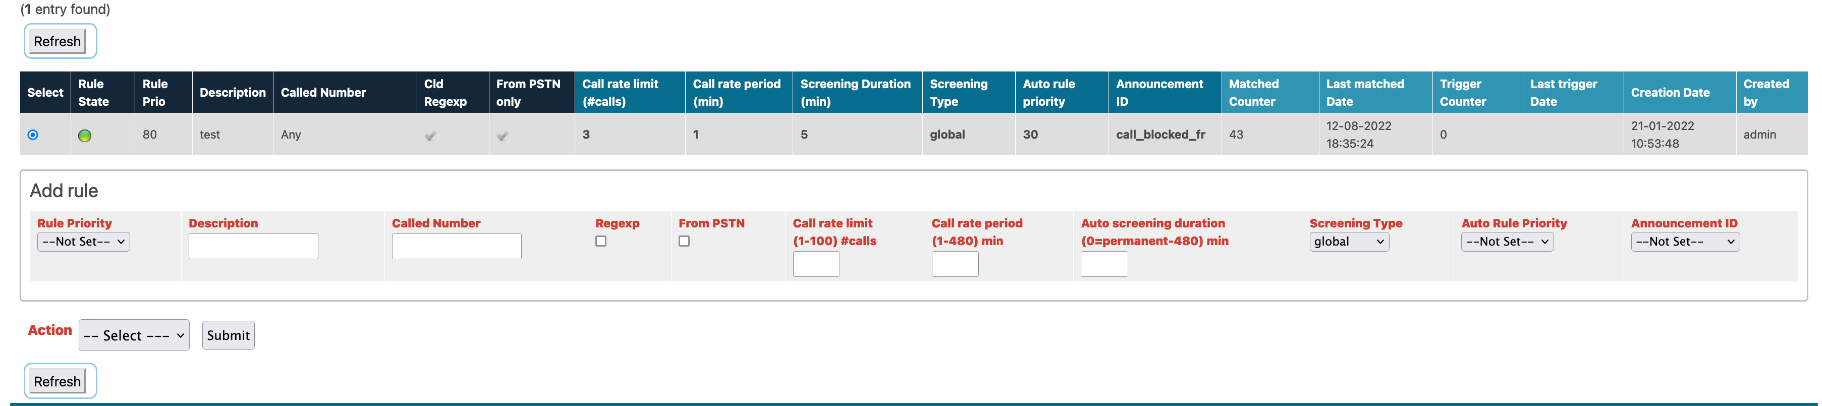
Task: Focus the Description text field
Action: (x=253, y=246)
